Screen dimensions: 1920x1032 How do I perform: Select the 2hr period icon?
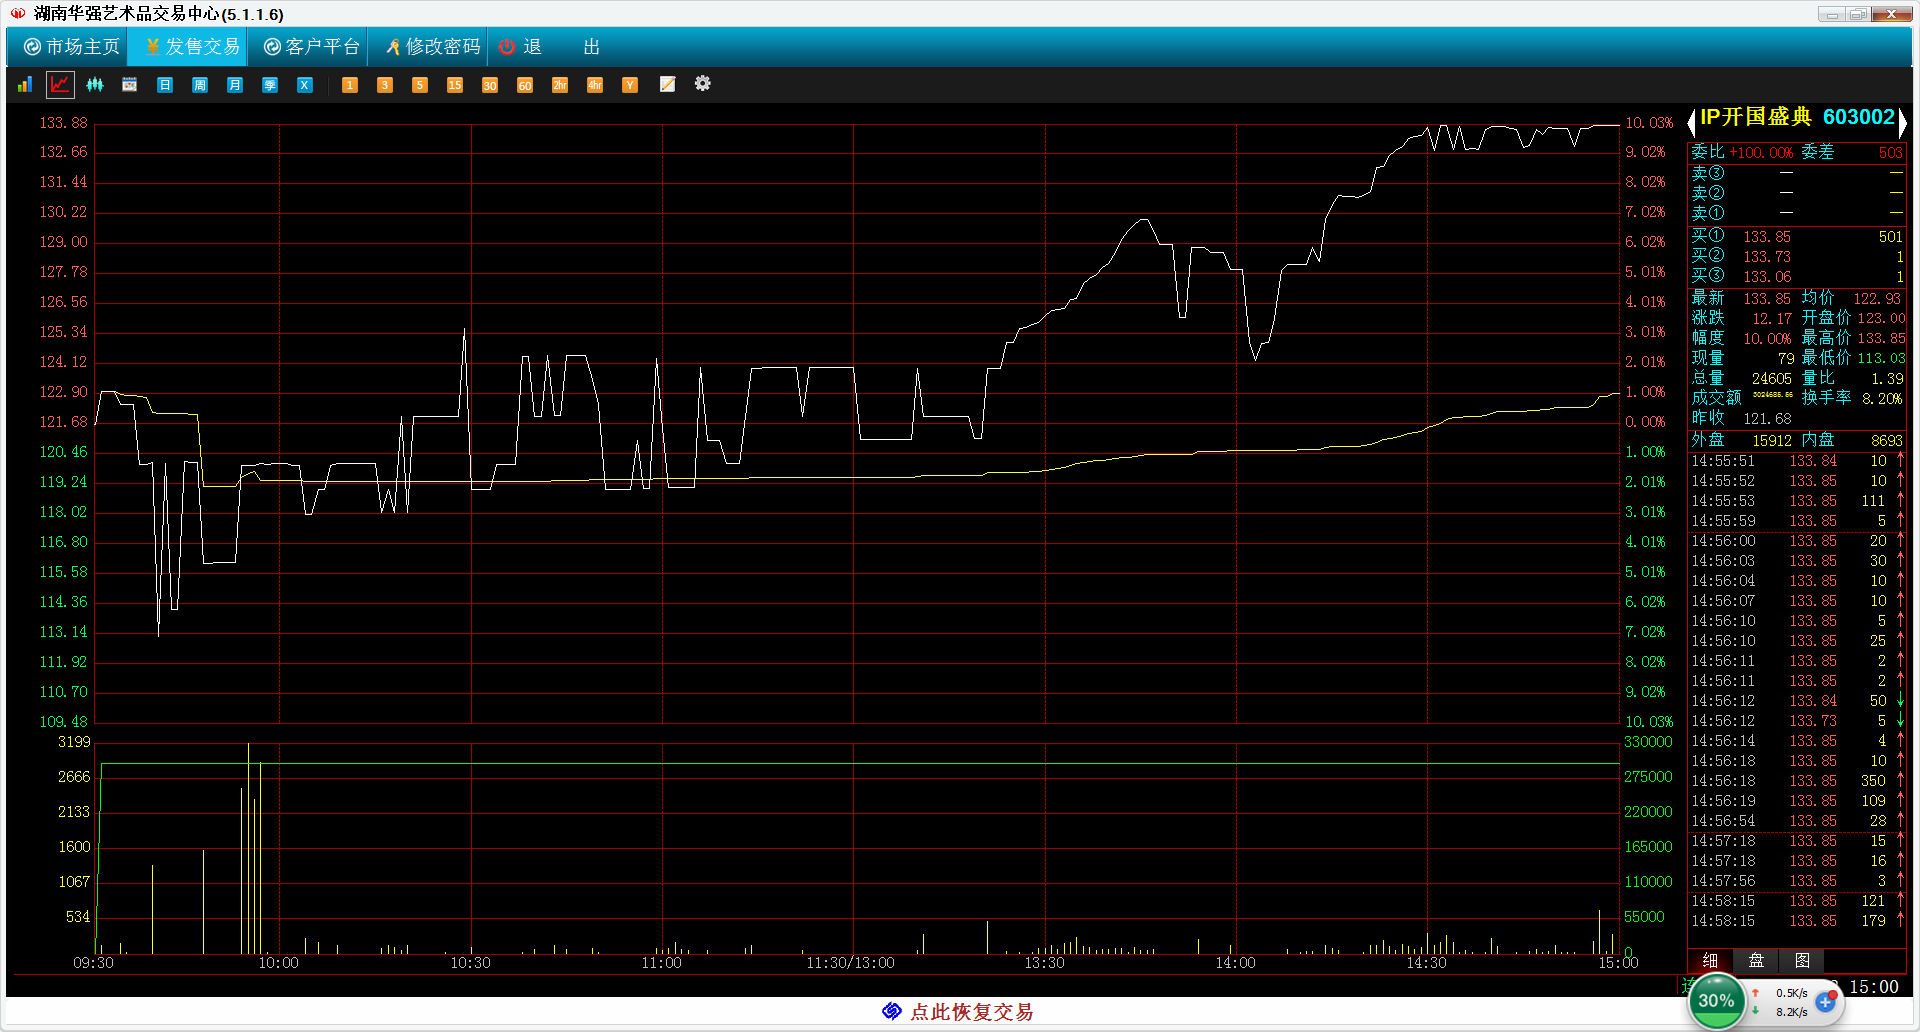(x=560, y=85)
